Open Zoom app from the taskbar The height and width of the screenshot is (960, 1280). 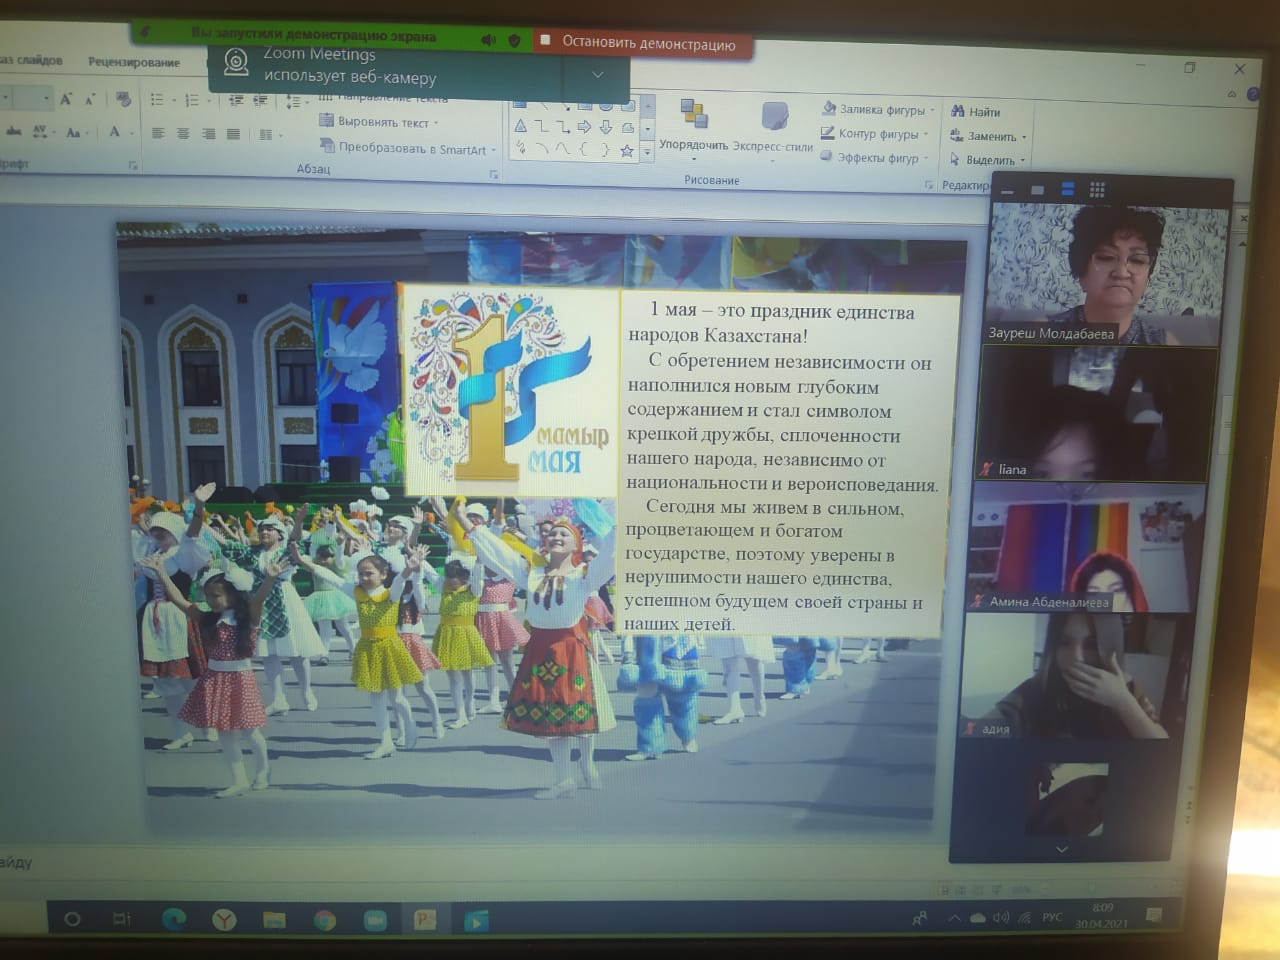coord(375,920)
